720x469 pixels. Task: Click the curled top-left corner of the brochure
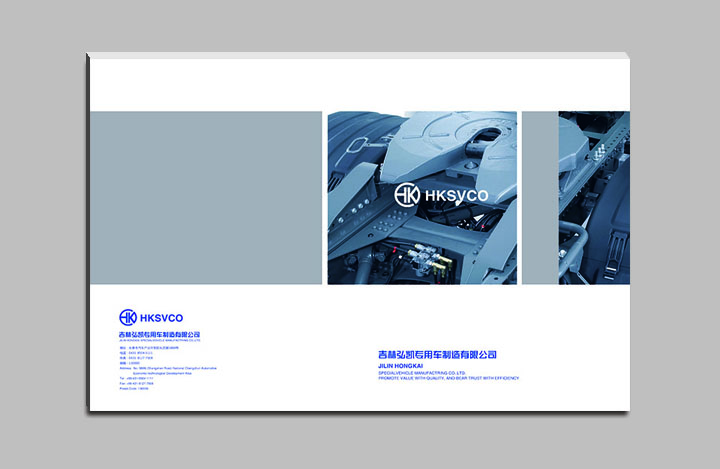click(x=91, y=57)
